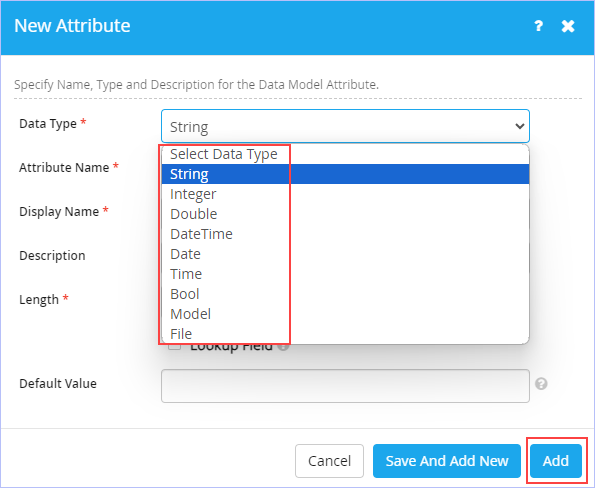Close the New Attribute dialog
This screenshot has height=488, width=595.
(x=568, y=26)
